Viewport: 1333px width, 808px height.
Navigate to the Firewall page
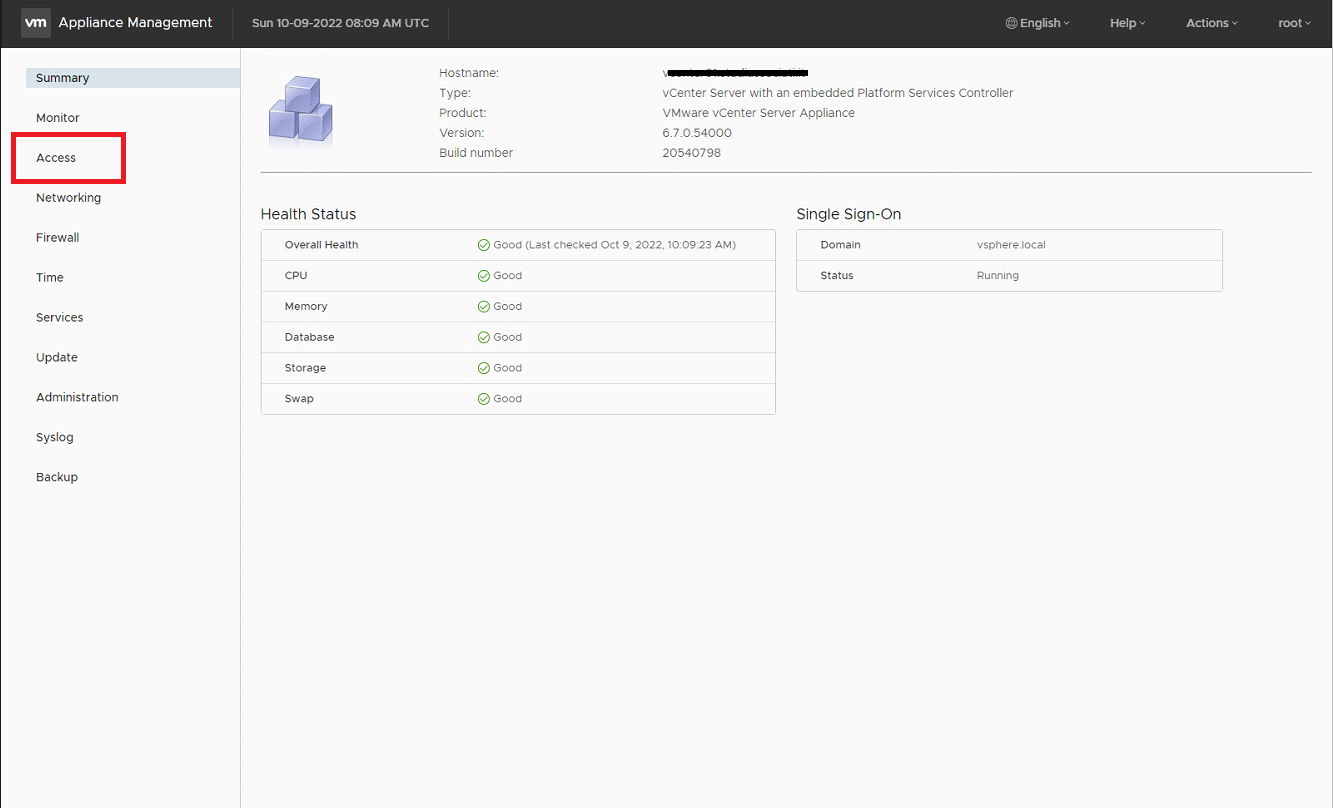[x=58, y=238]
